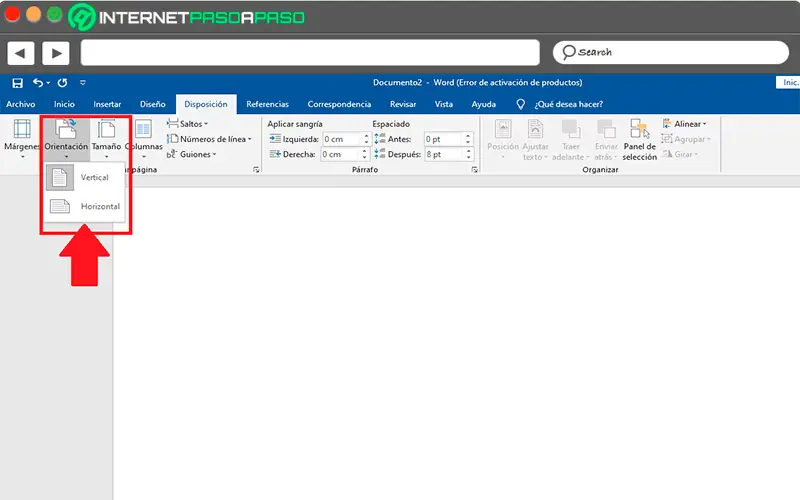The height and width of the screenshot is (500, 800).
Task: Choose Horizontal orientation
Action: pyautogui.click(x=84, y=206)
